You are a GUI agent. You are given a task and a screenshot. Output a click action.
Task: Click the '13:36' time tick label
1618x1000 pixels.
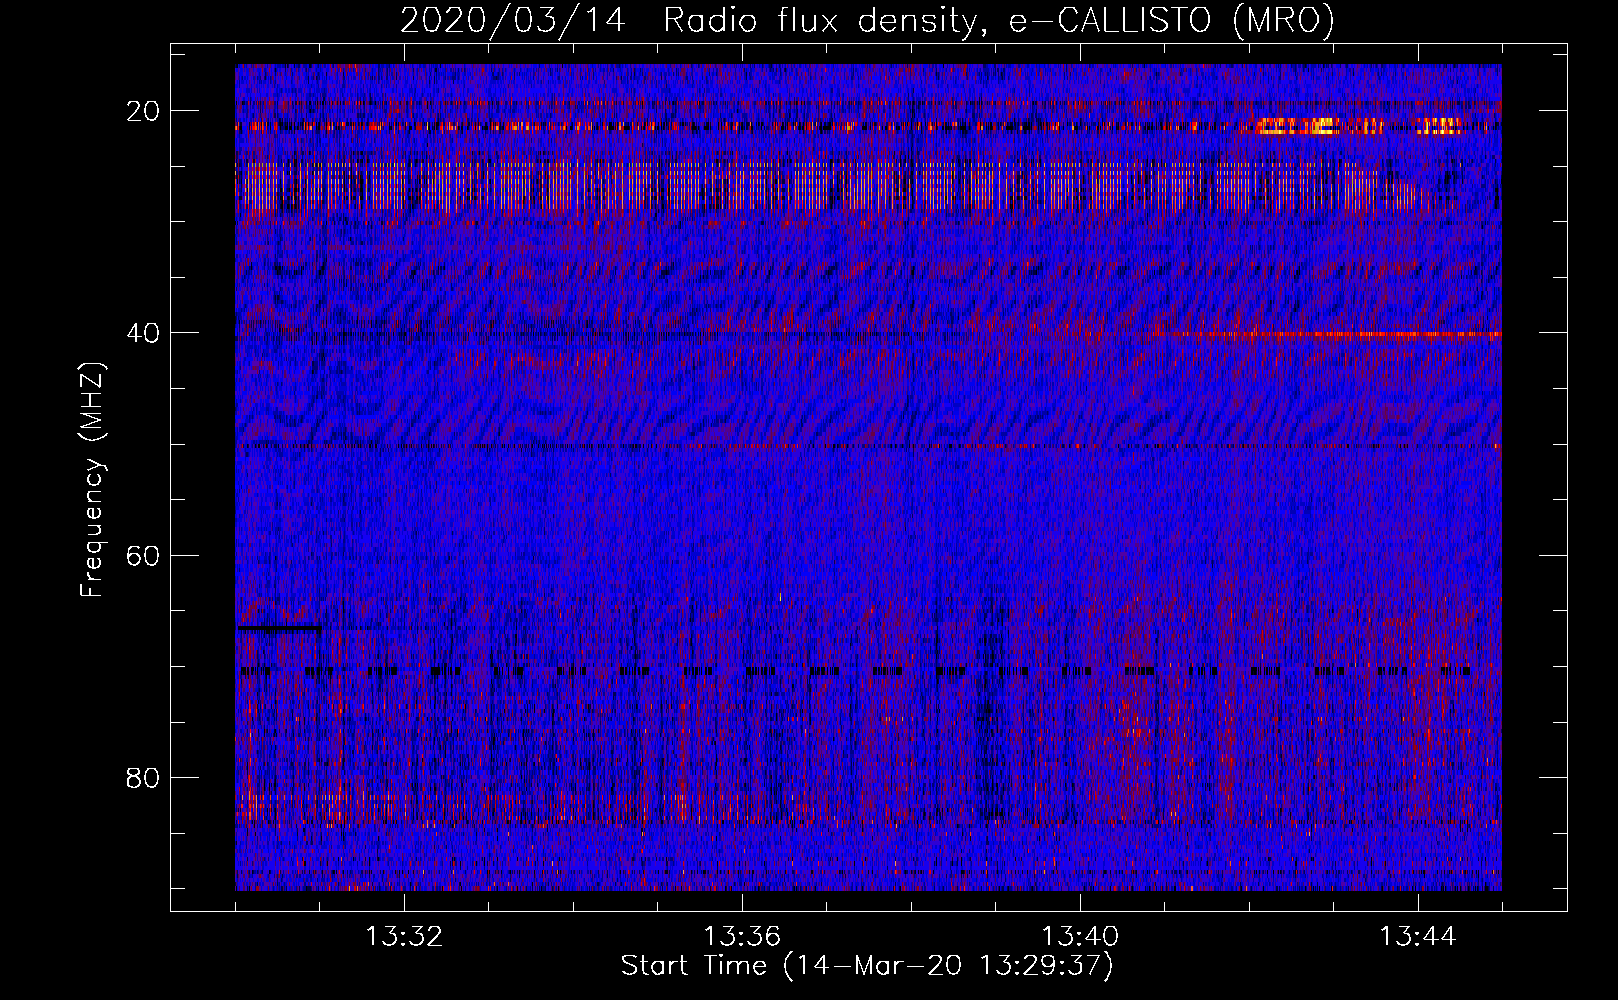742,937
